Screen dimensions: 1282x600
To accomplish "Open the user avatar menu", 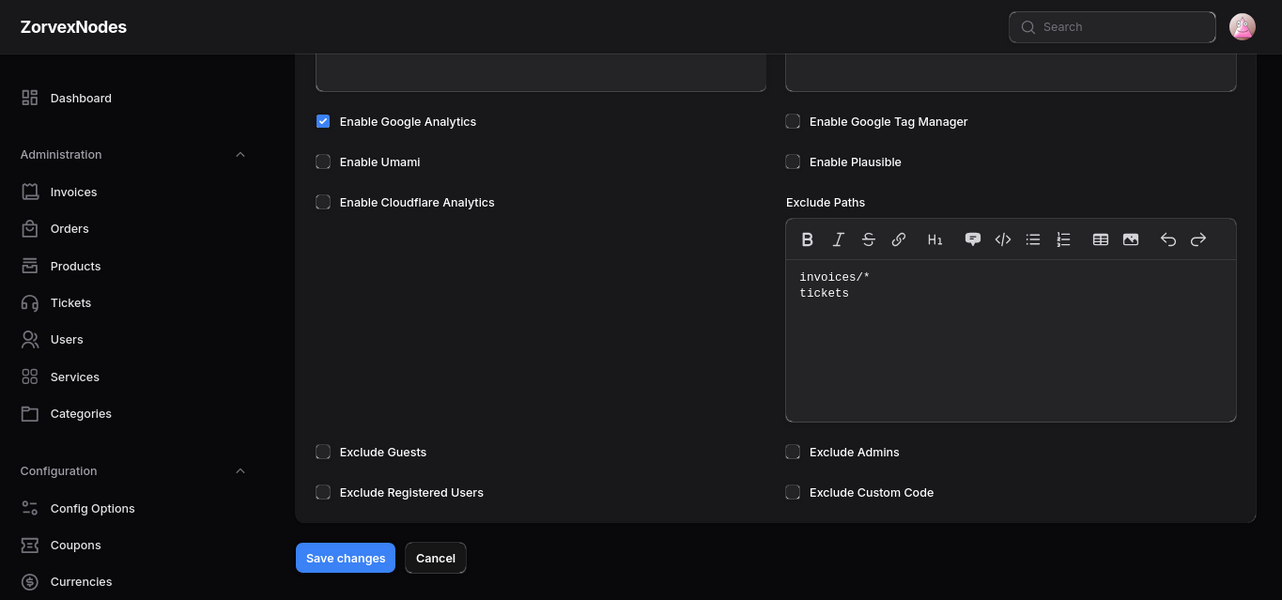I will tap(1242, 27).
